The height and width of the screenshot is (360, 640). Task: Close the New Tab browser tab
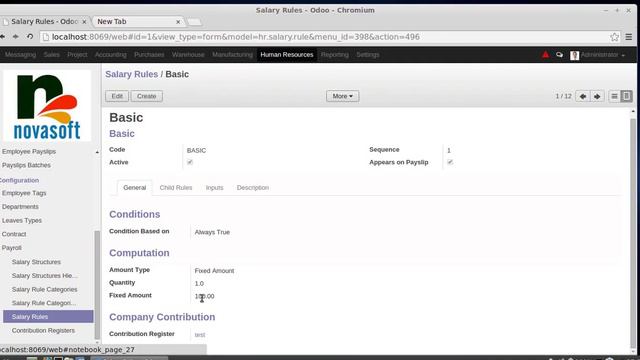[178, 22]
